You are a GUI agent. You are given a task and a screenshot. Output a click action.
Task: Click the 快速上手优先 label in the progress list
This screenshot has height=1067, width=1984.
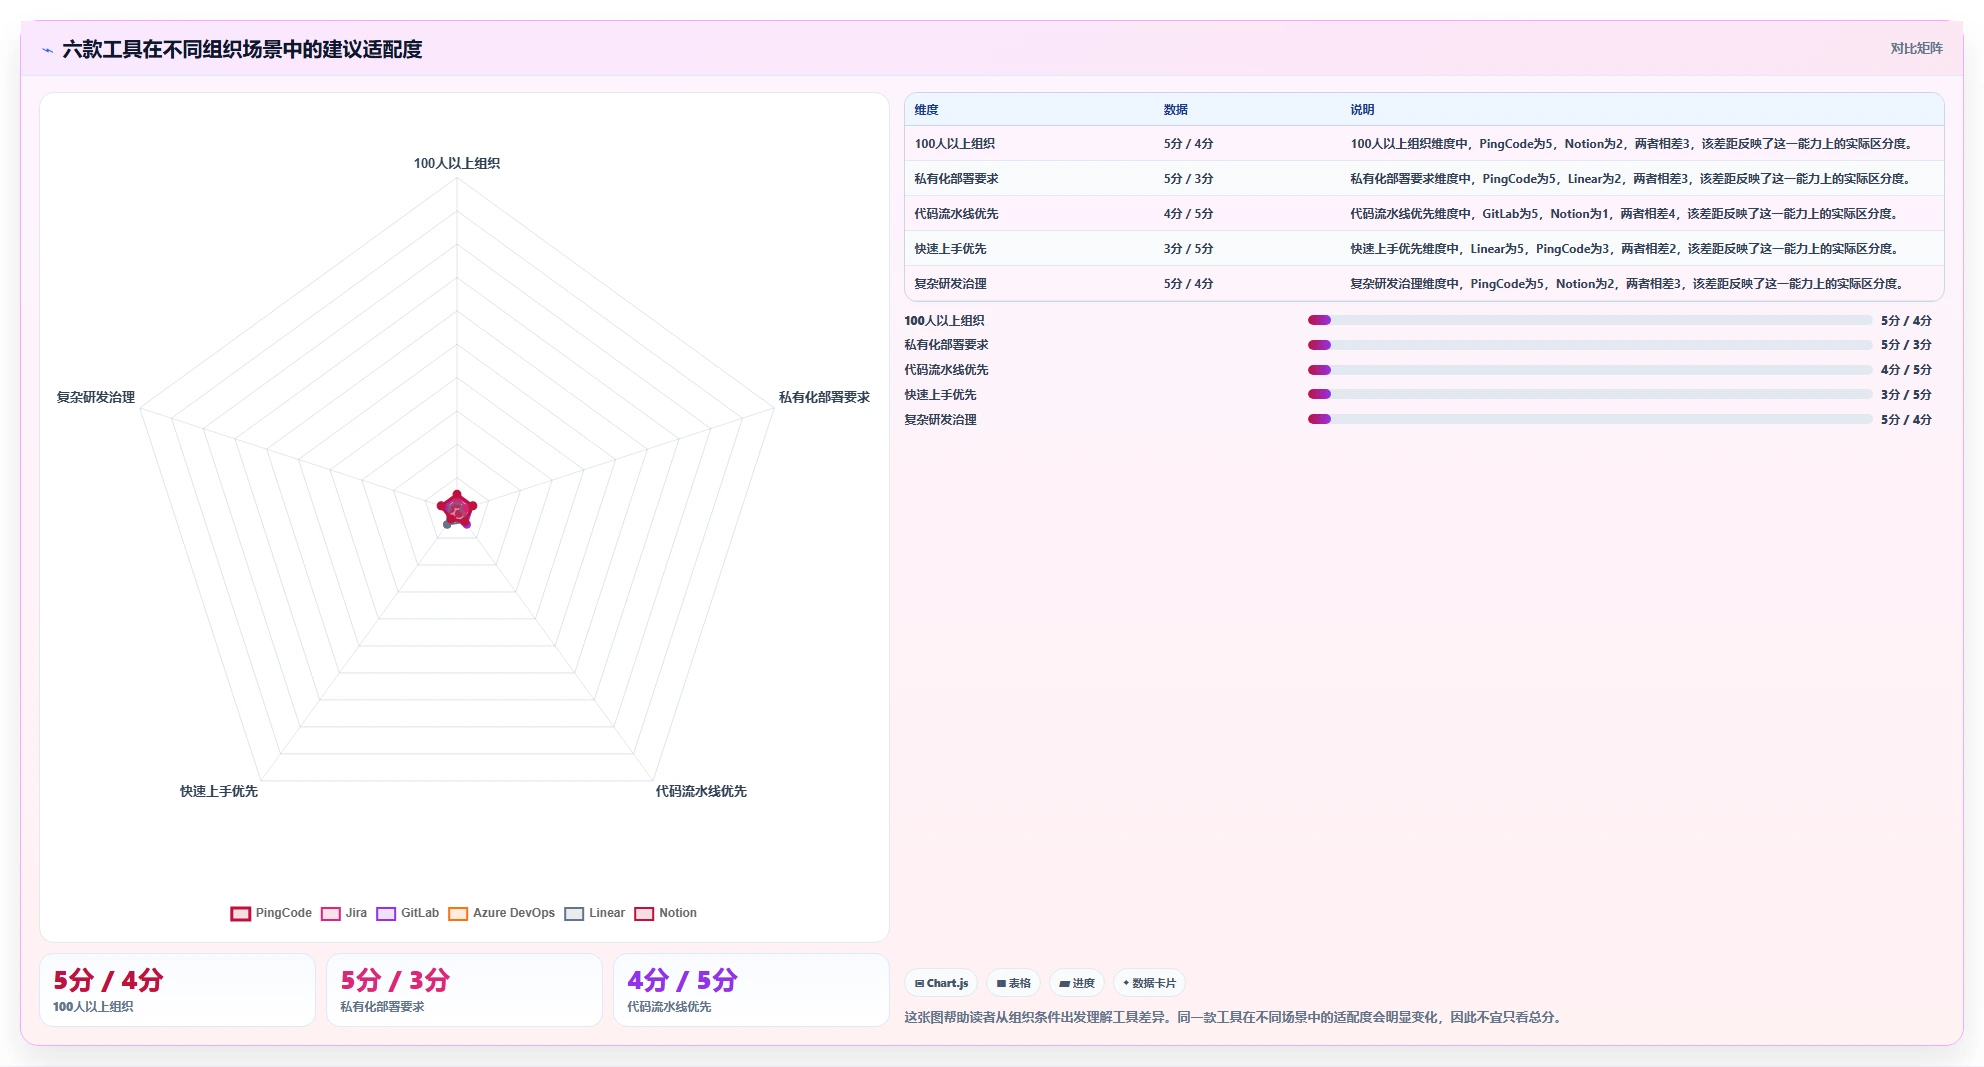940,395
